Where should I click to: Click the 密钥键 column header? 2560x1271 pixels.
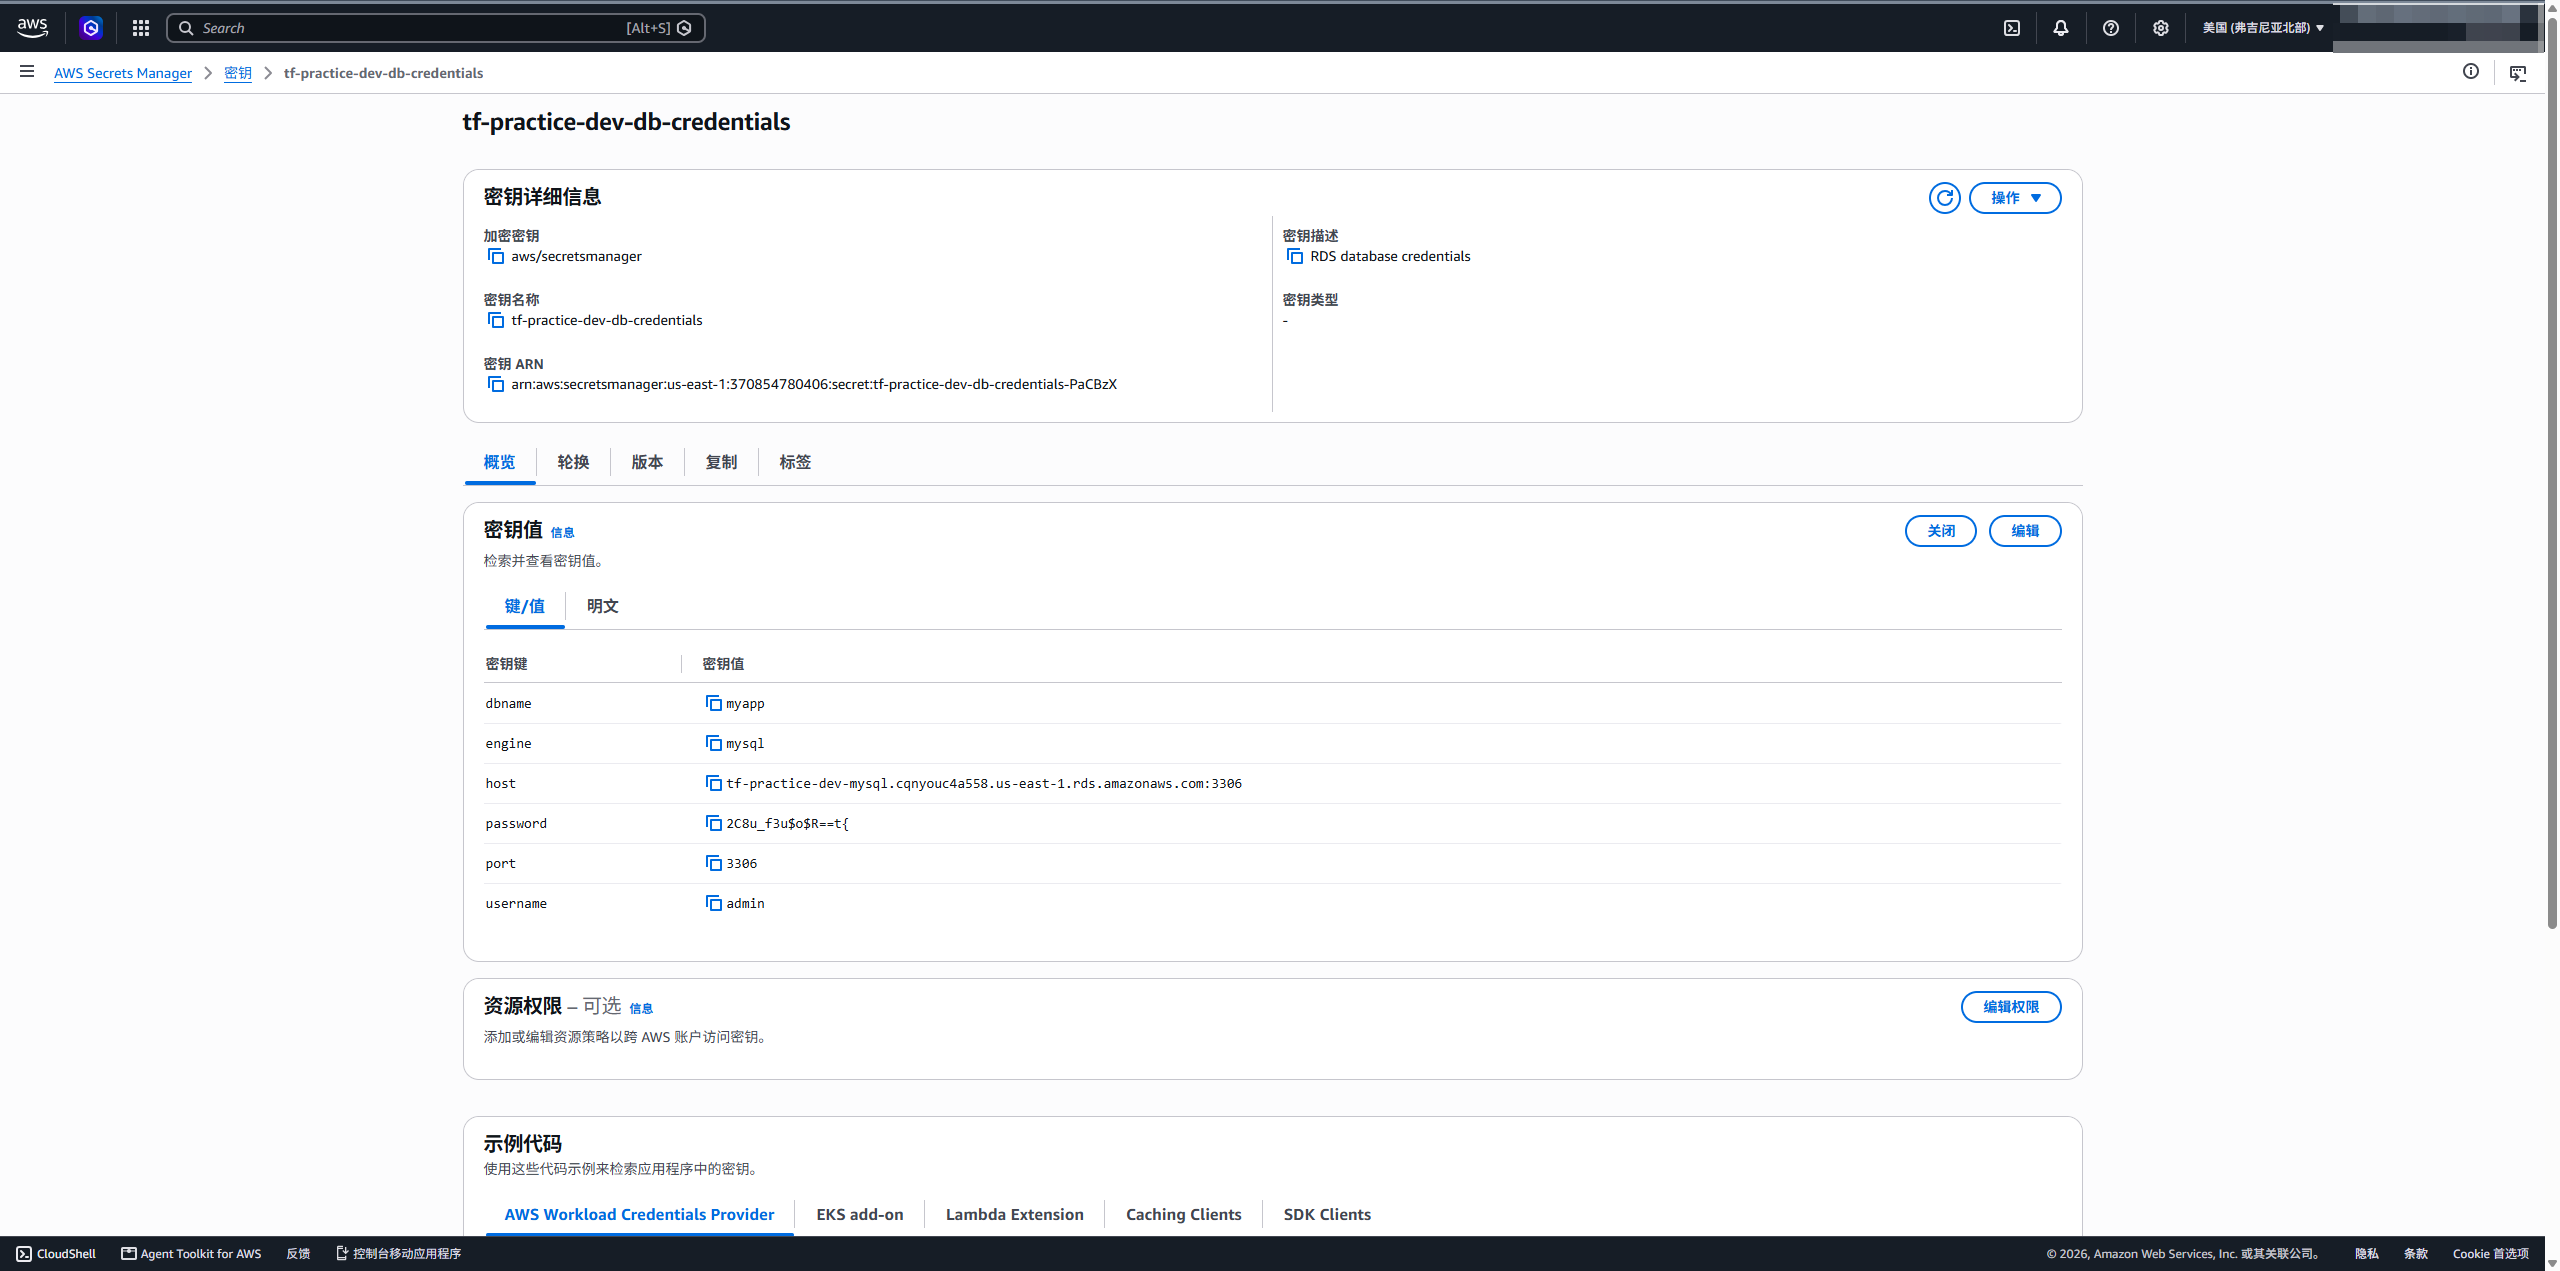507,664
